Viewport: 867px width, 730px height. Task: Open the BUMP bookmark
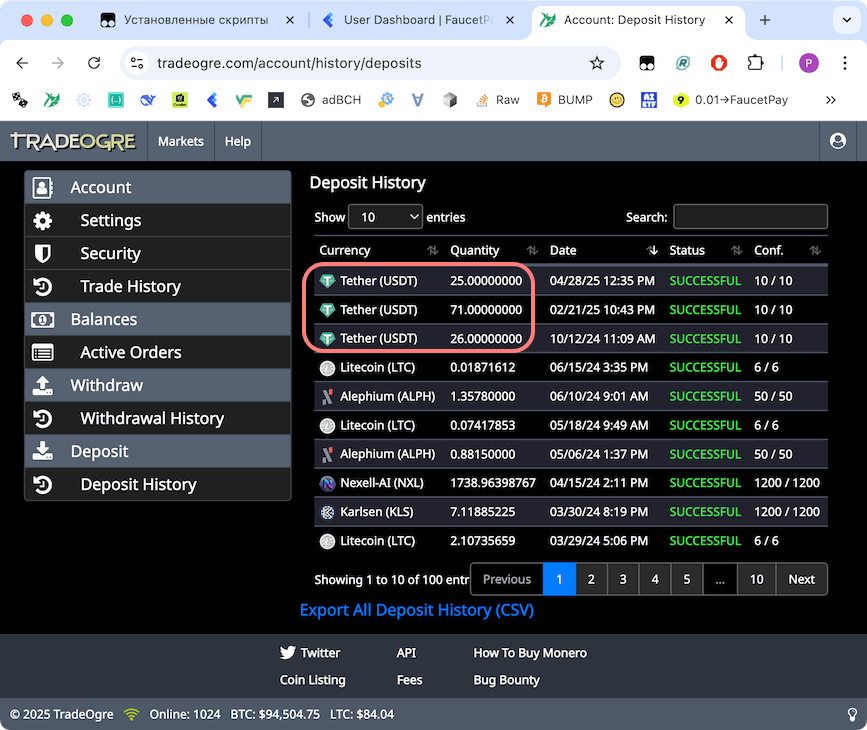565,100
